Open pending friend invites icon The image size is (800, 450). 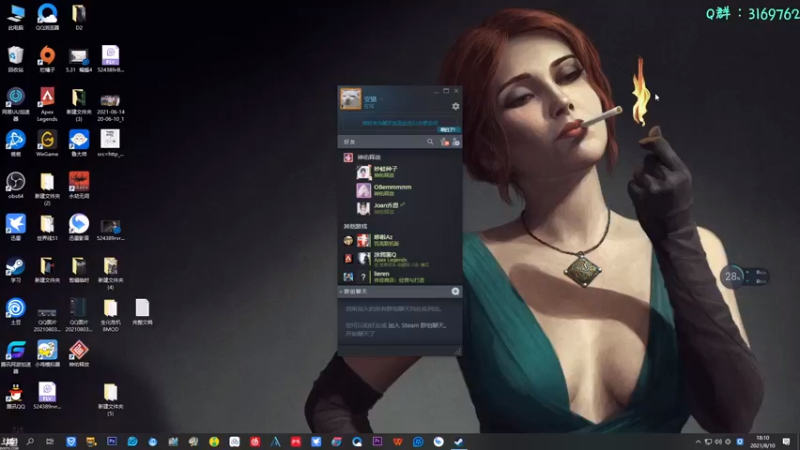[444, 142]
